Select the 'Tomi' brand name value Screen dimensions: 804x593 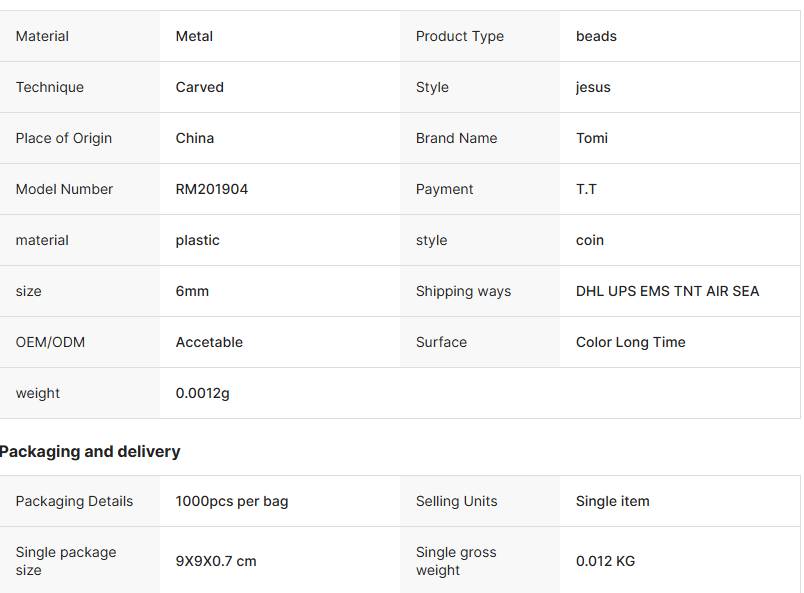pos(592,138)
